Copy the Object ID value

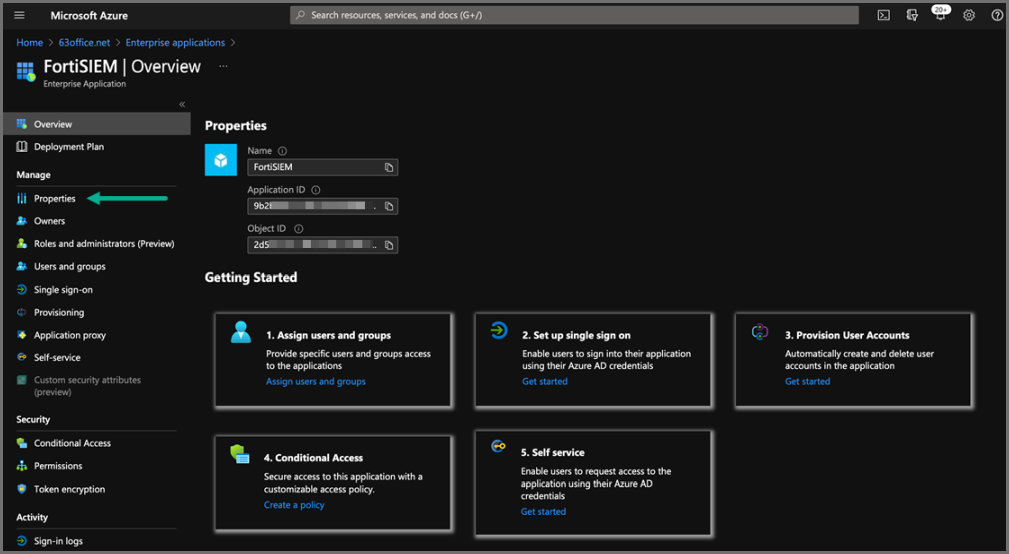click(389, 245)
